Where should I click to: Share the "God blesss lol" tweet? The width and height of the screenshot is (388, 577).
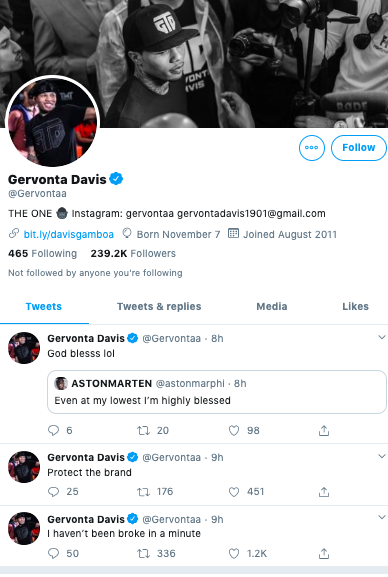click(x=324, y=430)
